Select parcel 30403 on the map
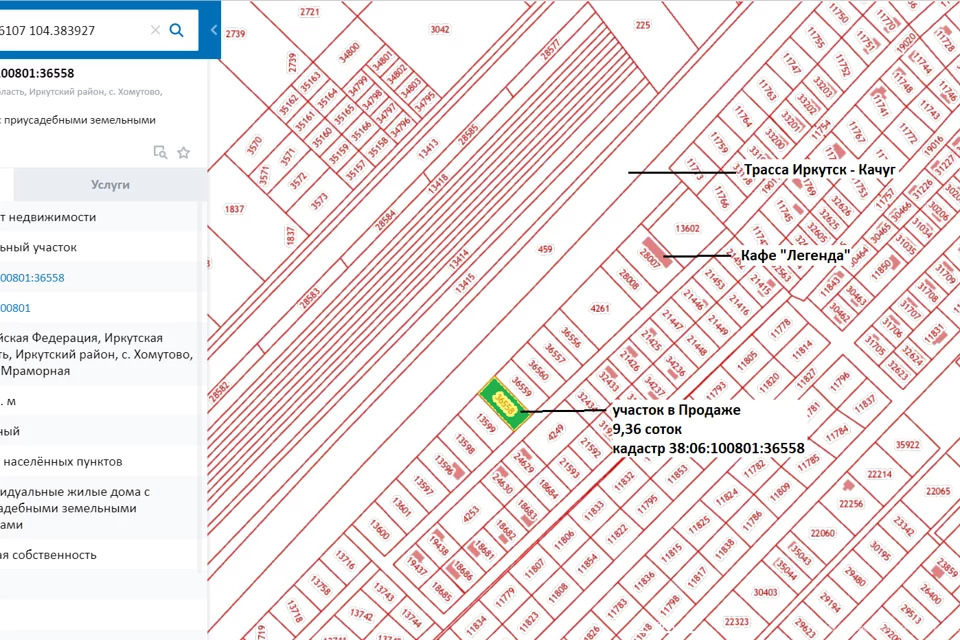Viewport: 960px width, 640px height. [x=765, y=592]
